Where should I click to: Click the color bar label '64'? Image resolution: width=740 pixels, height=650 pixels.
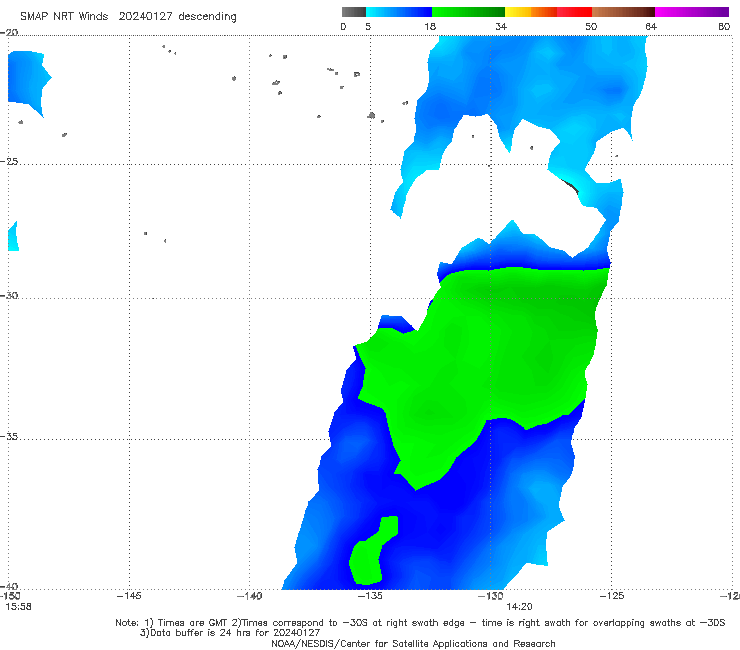click(651, 26)
